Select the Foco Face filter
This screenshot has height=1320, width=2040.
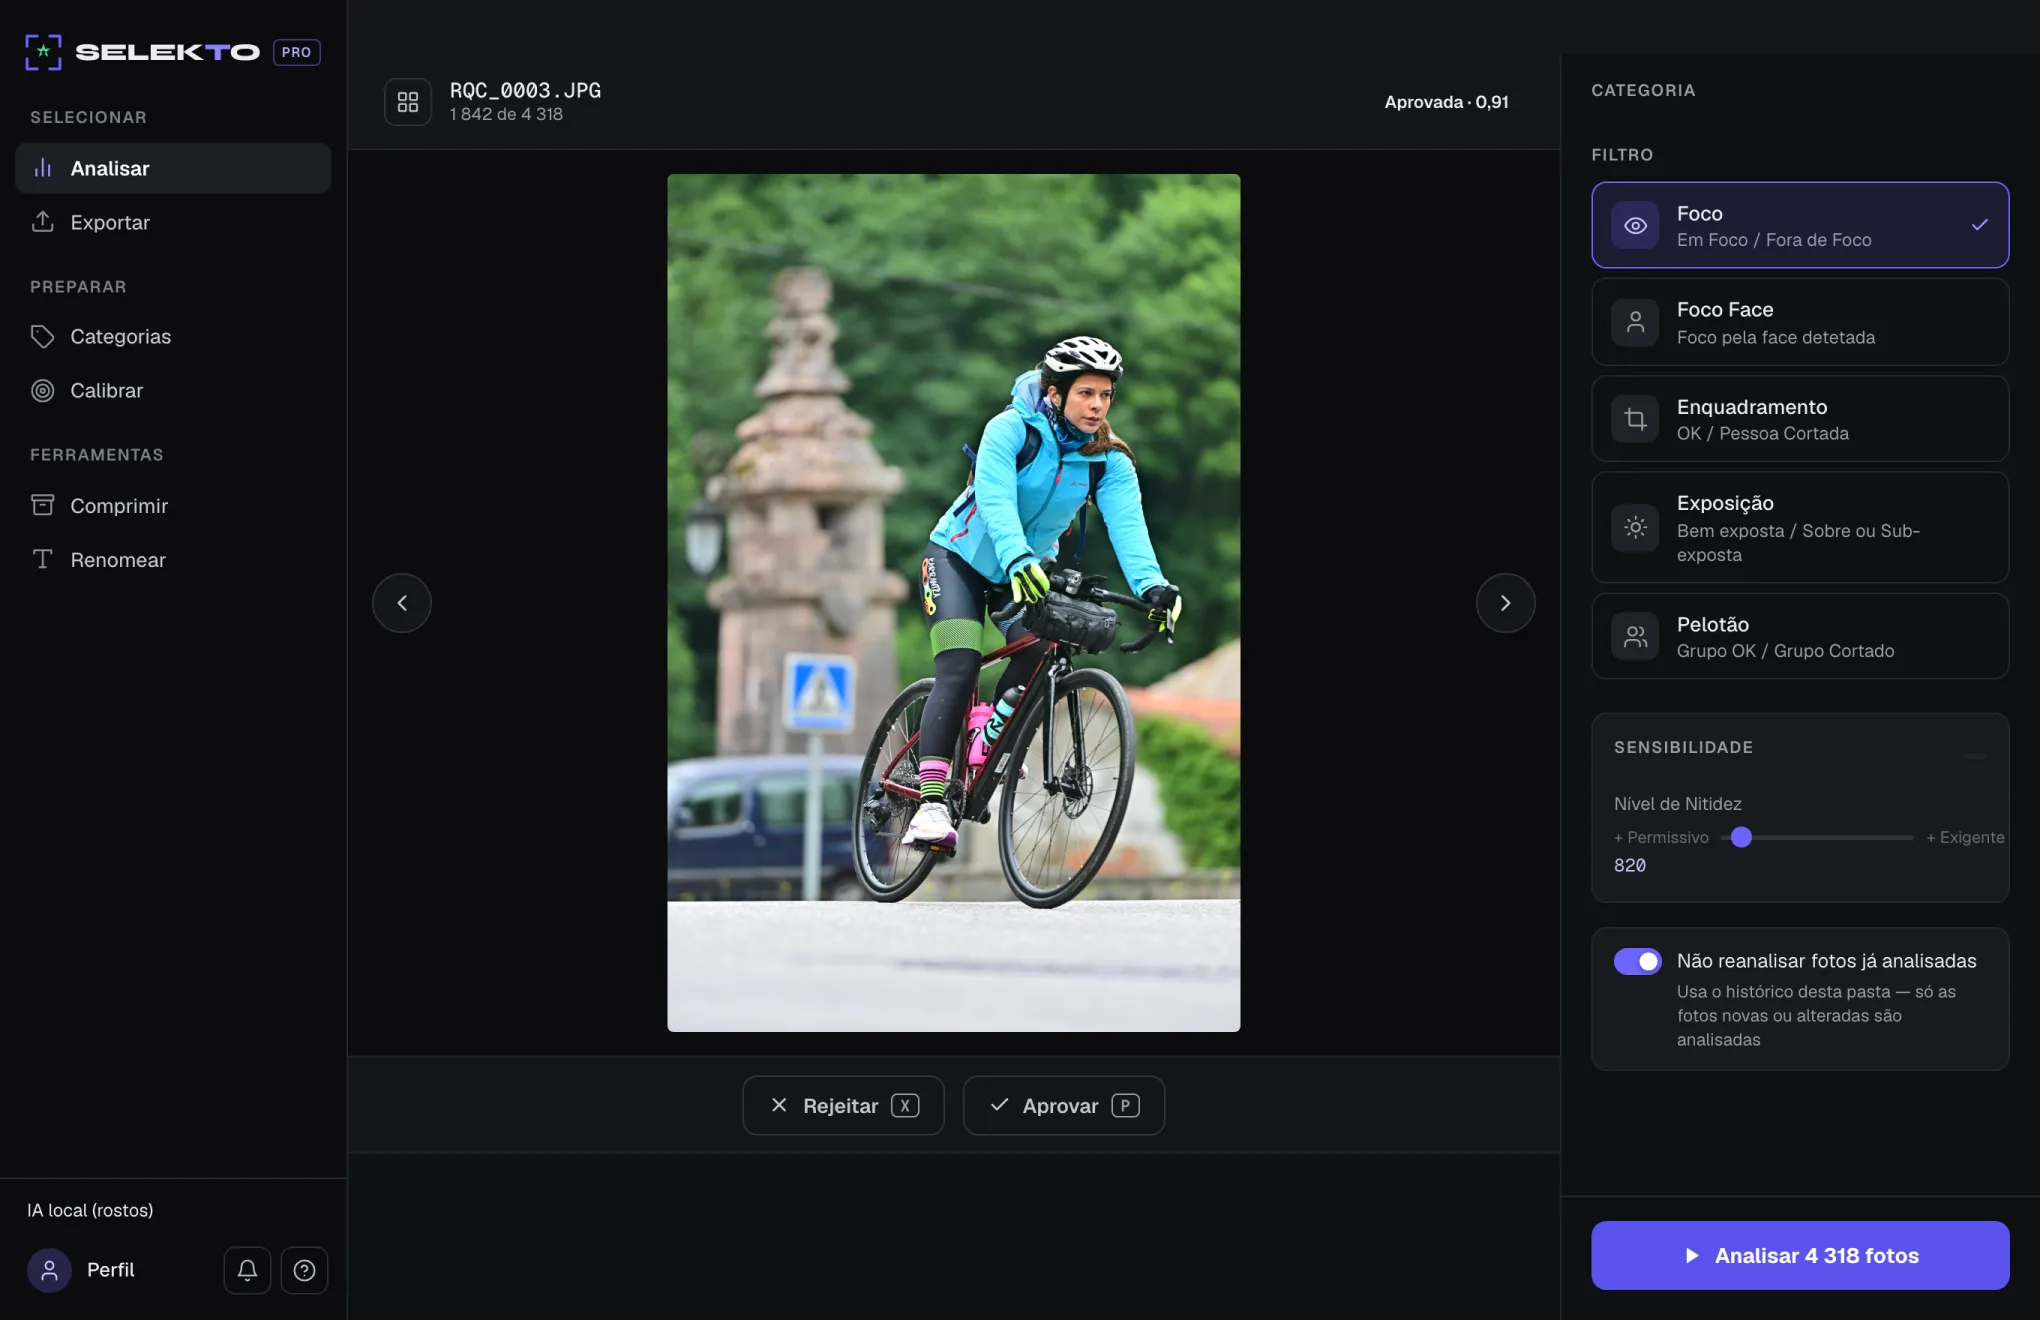click(1800, 322)
